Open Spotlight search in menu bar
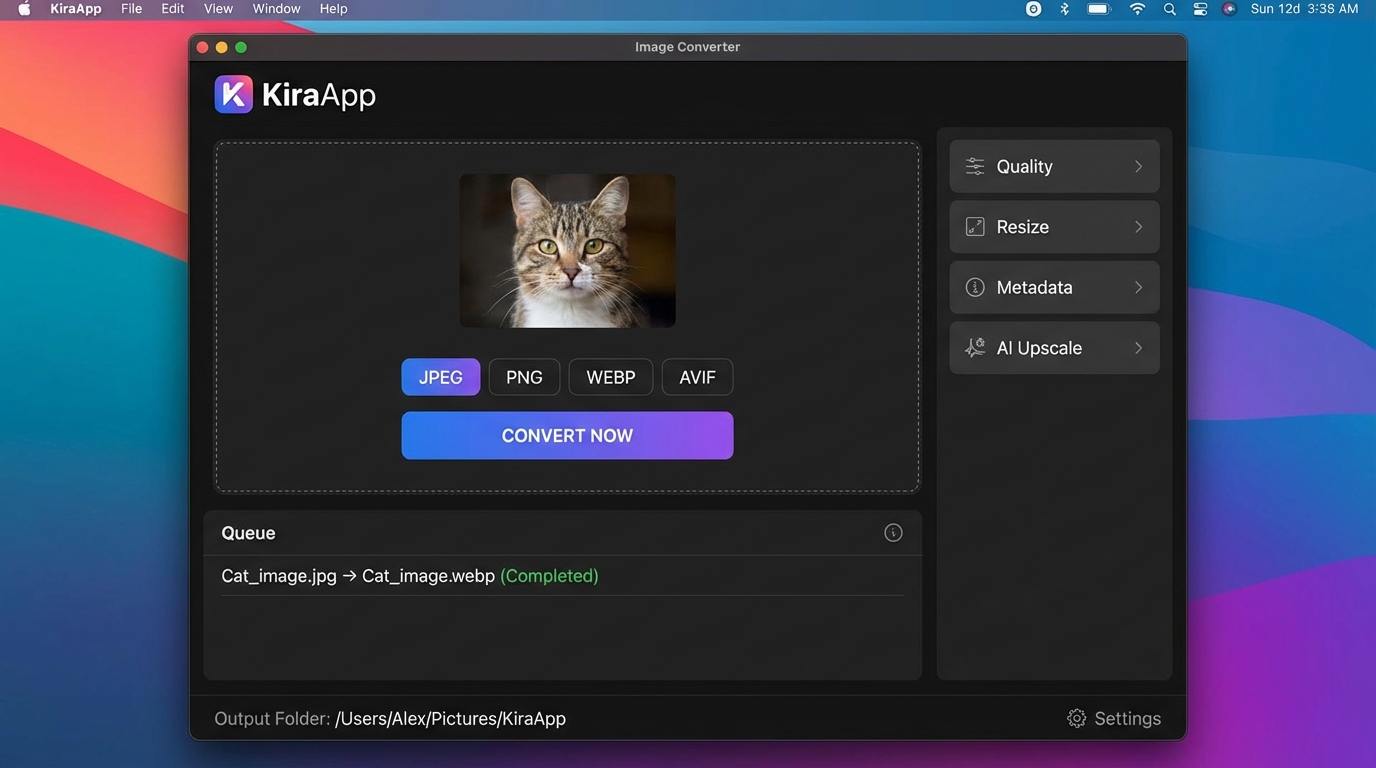 tap(1169, 9)
